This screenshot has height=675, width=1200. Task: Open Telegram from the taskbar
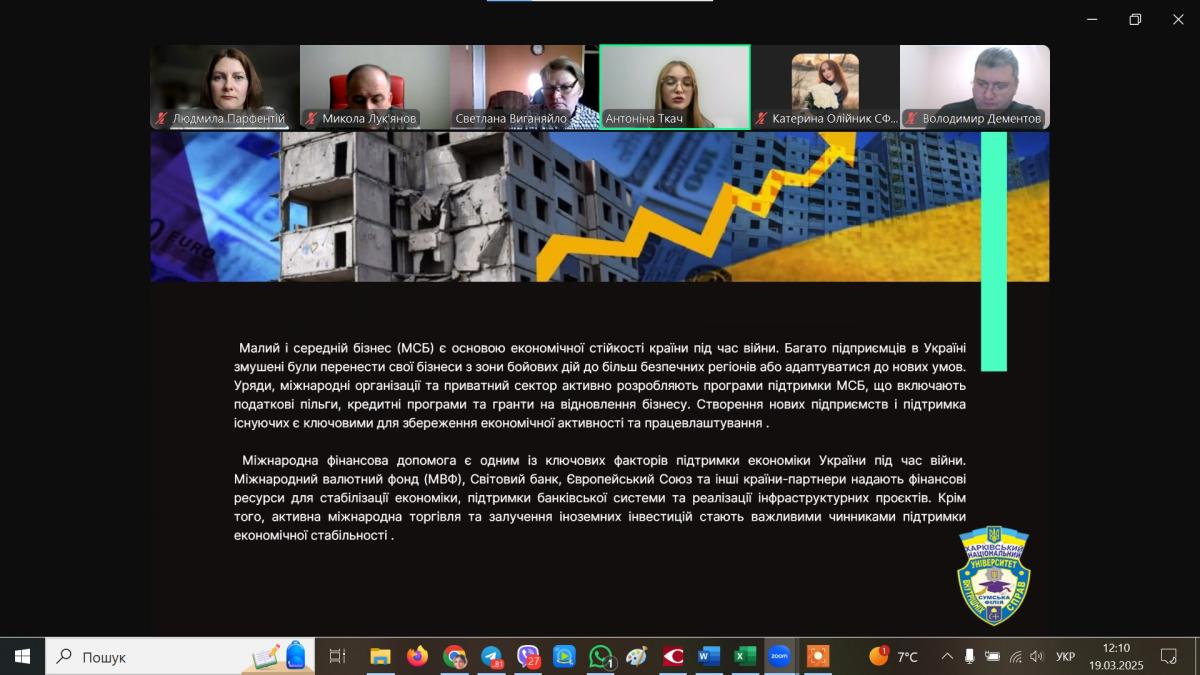491,656
